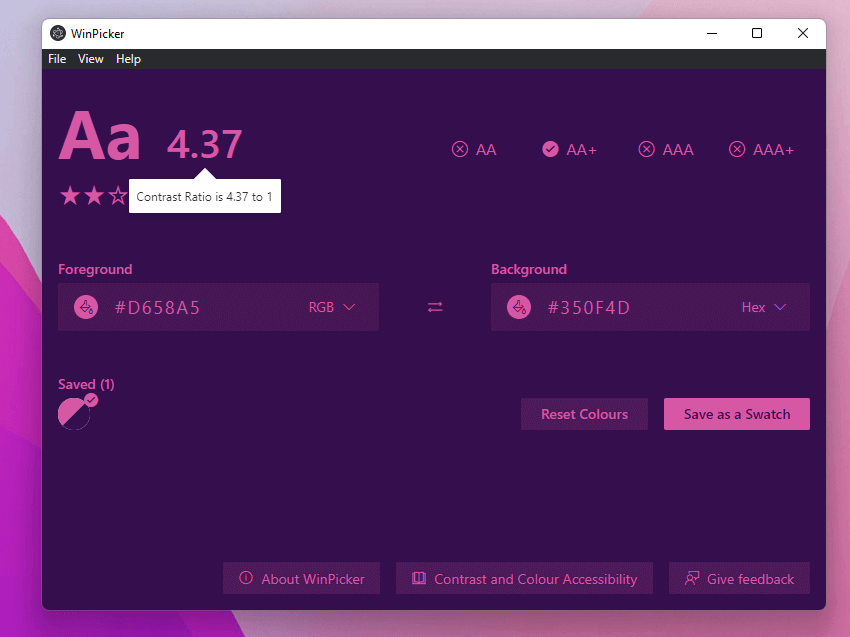Click the third contrast rating star

click(x=117, y=196)
